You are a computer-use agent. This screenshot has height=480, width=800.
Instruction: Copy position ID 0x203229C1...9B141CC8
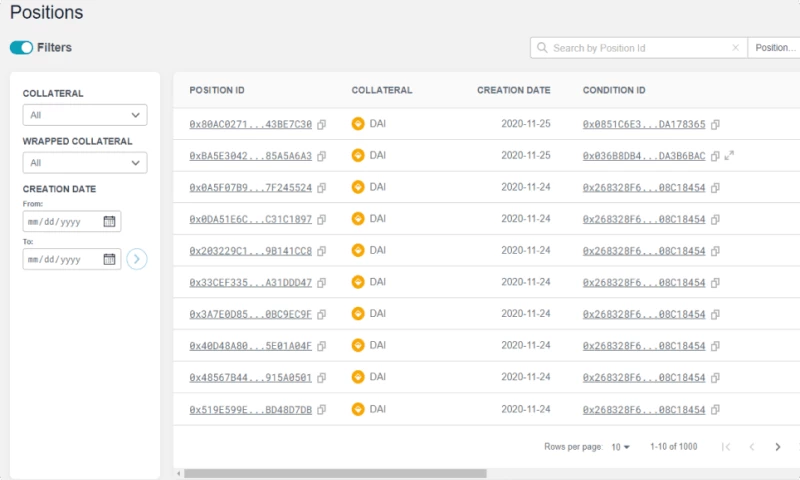coord(321,251)
